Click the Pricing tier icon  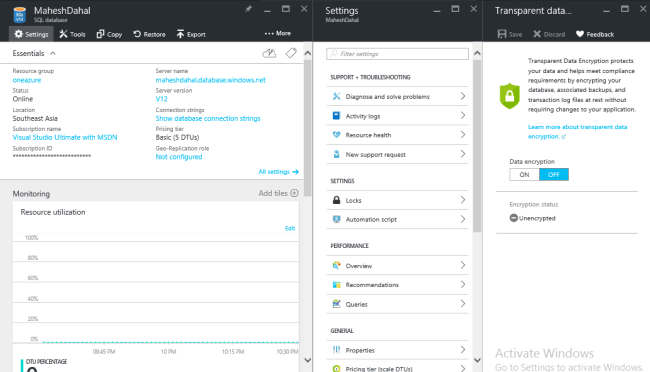(337, 368)
